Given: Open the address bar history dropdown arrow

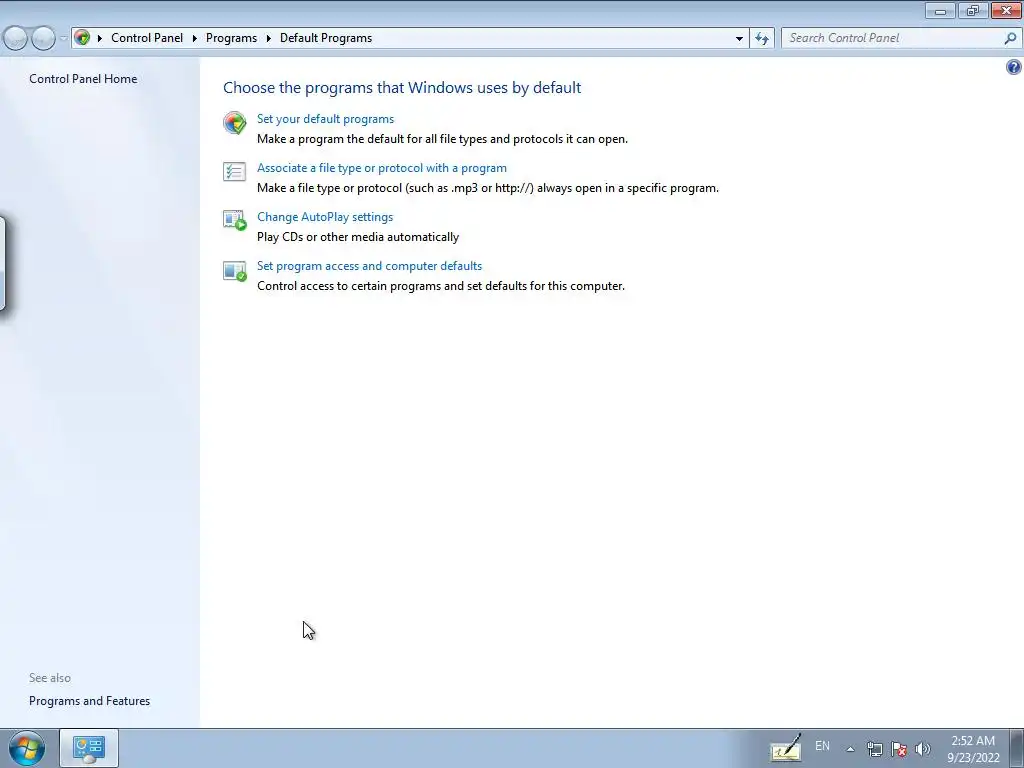Looking at the screenshot, I should pos(739,39).
